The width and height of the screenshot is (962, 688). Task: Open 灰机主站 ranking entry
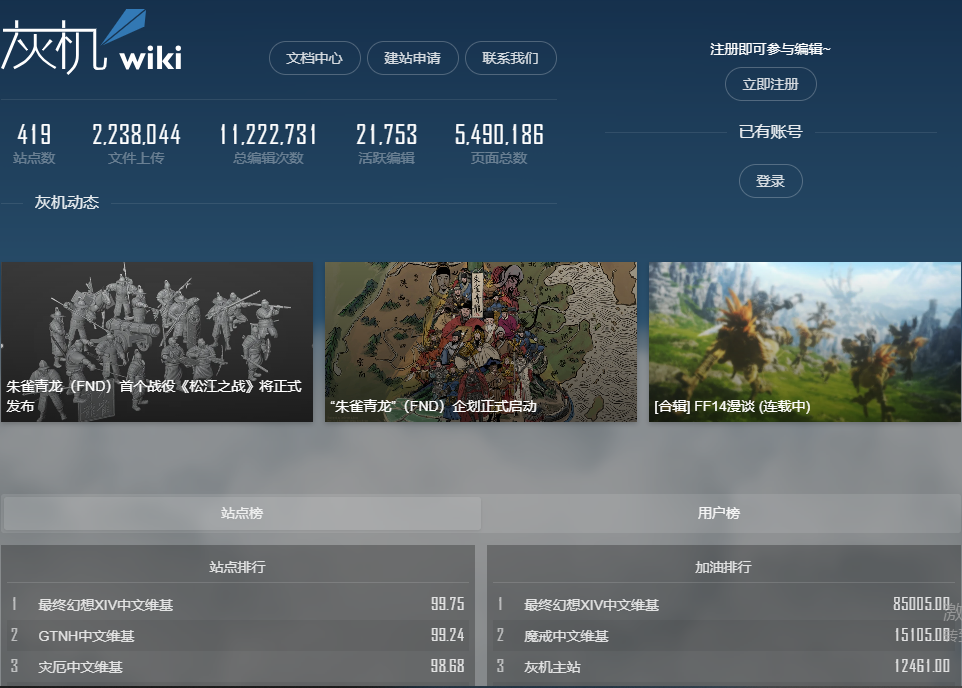(x=552, y=667)
